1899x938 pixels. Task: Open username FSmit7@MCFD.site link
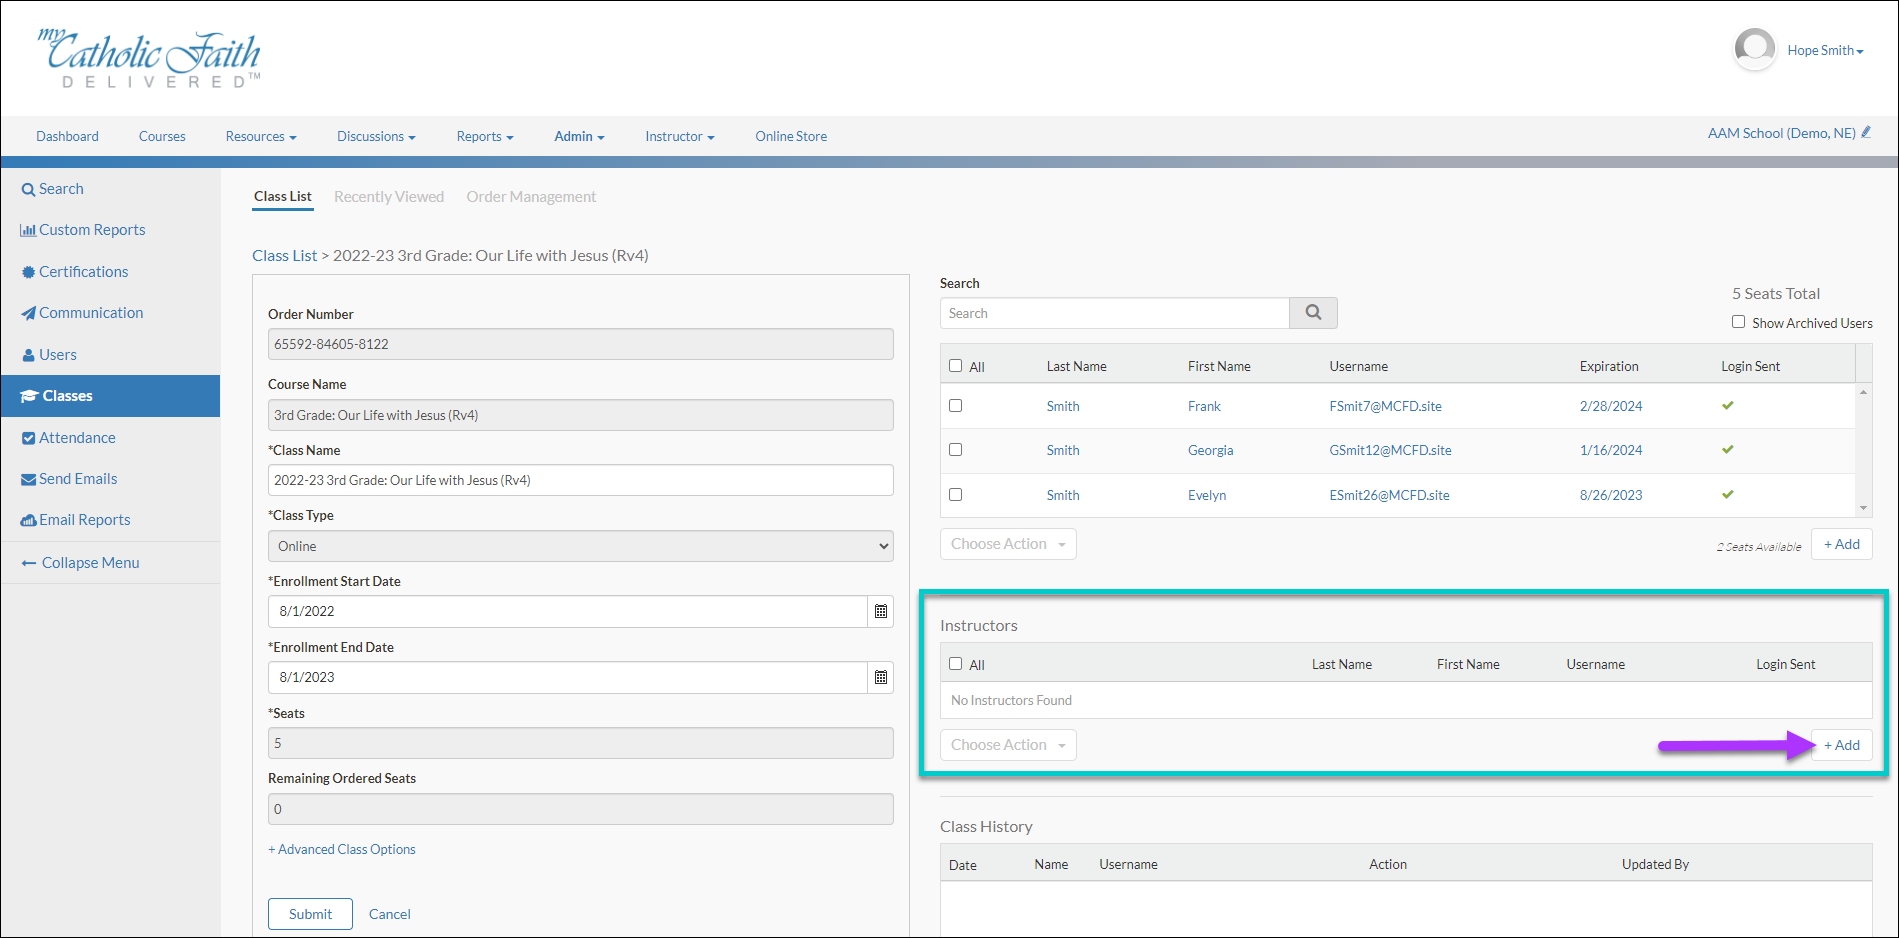coord(1385,406)
